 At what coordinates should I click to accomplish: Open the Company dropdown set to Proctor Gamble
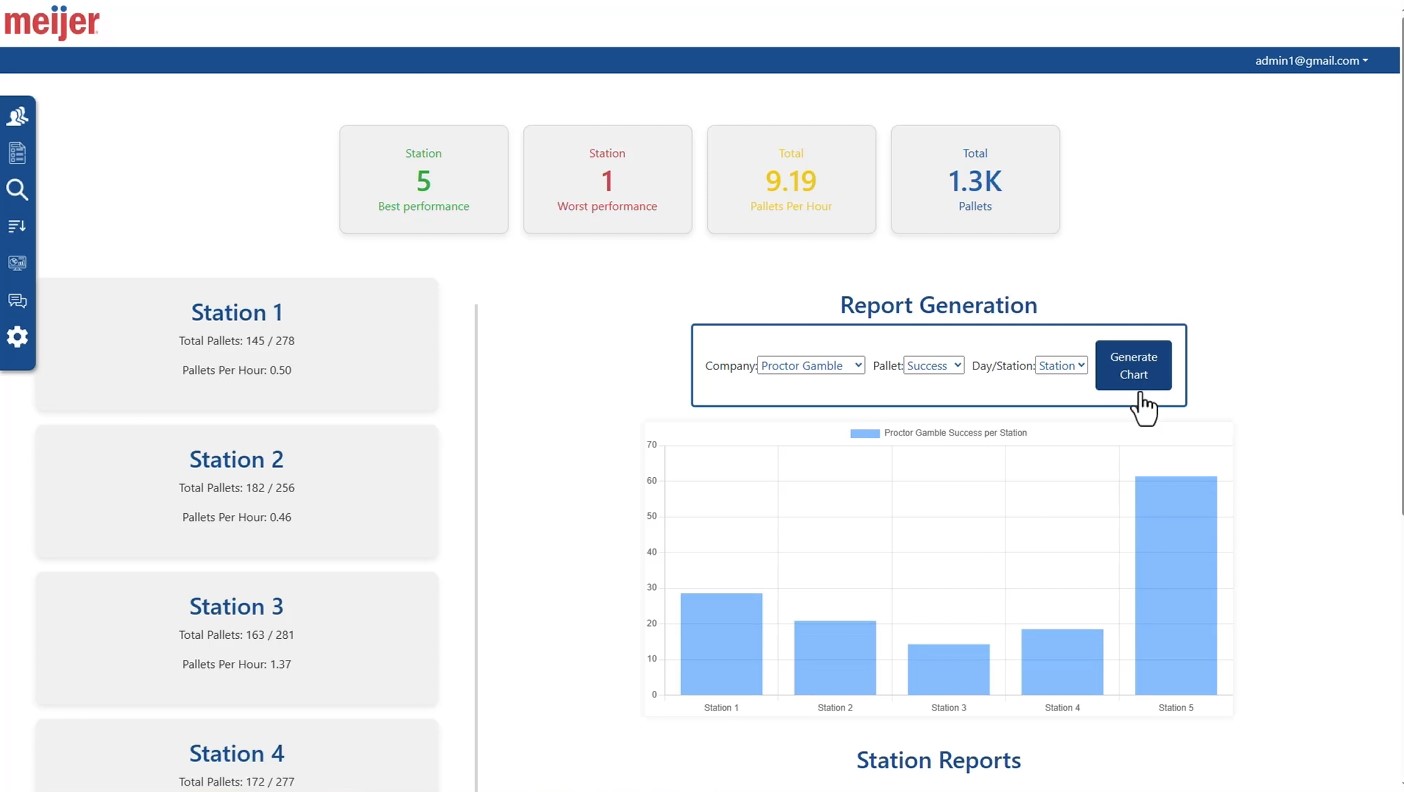click(811, 366)
